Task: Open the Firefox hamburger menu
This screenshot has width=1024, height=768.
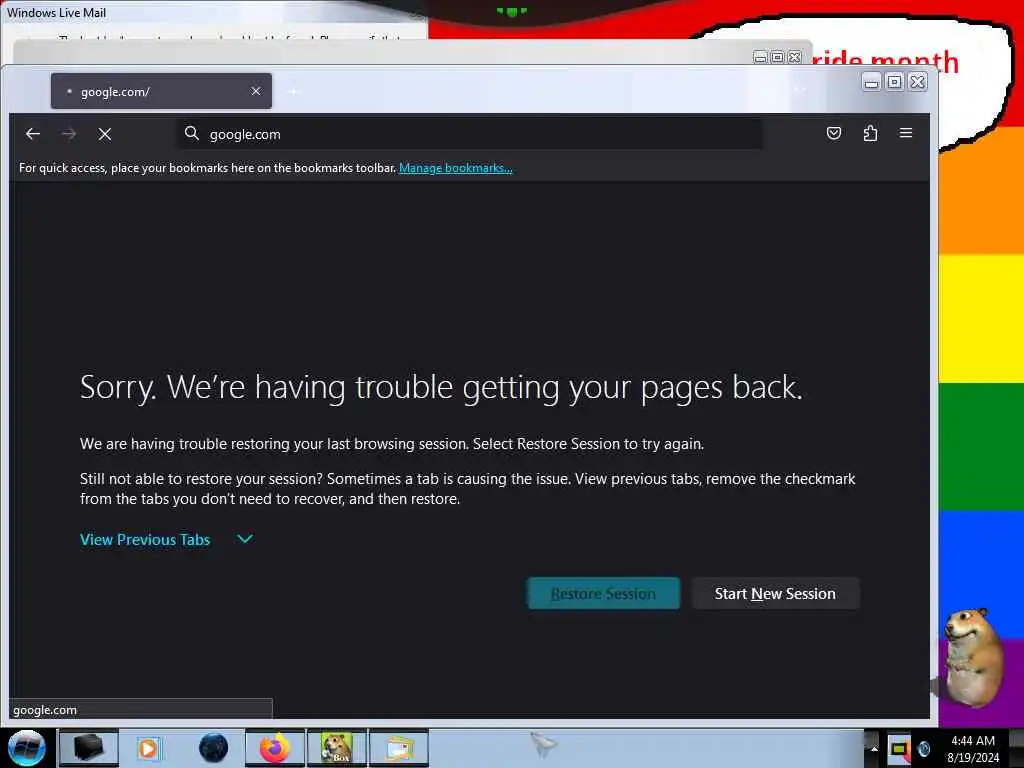Action: (x=906, y=133)
